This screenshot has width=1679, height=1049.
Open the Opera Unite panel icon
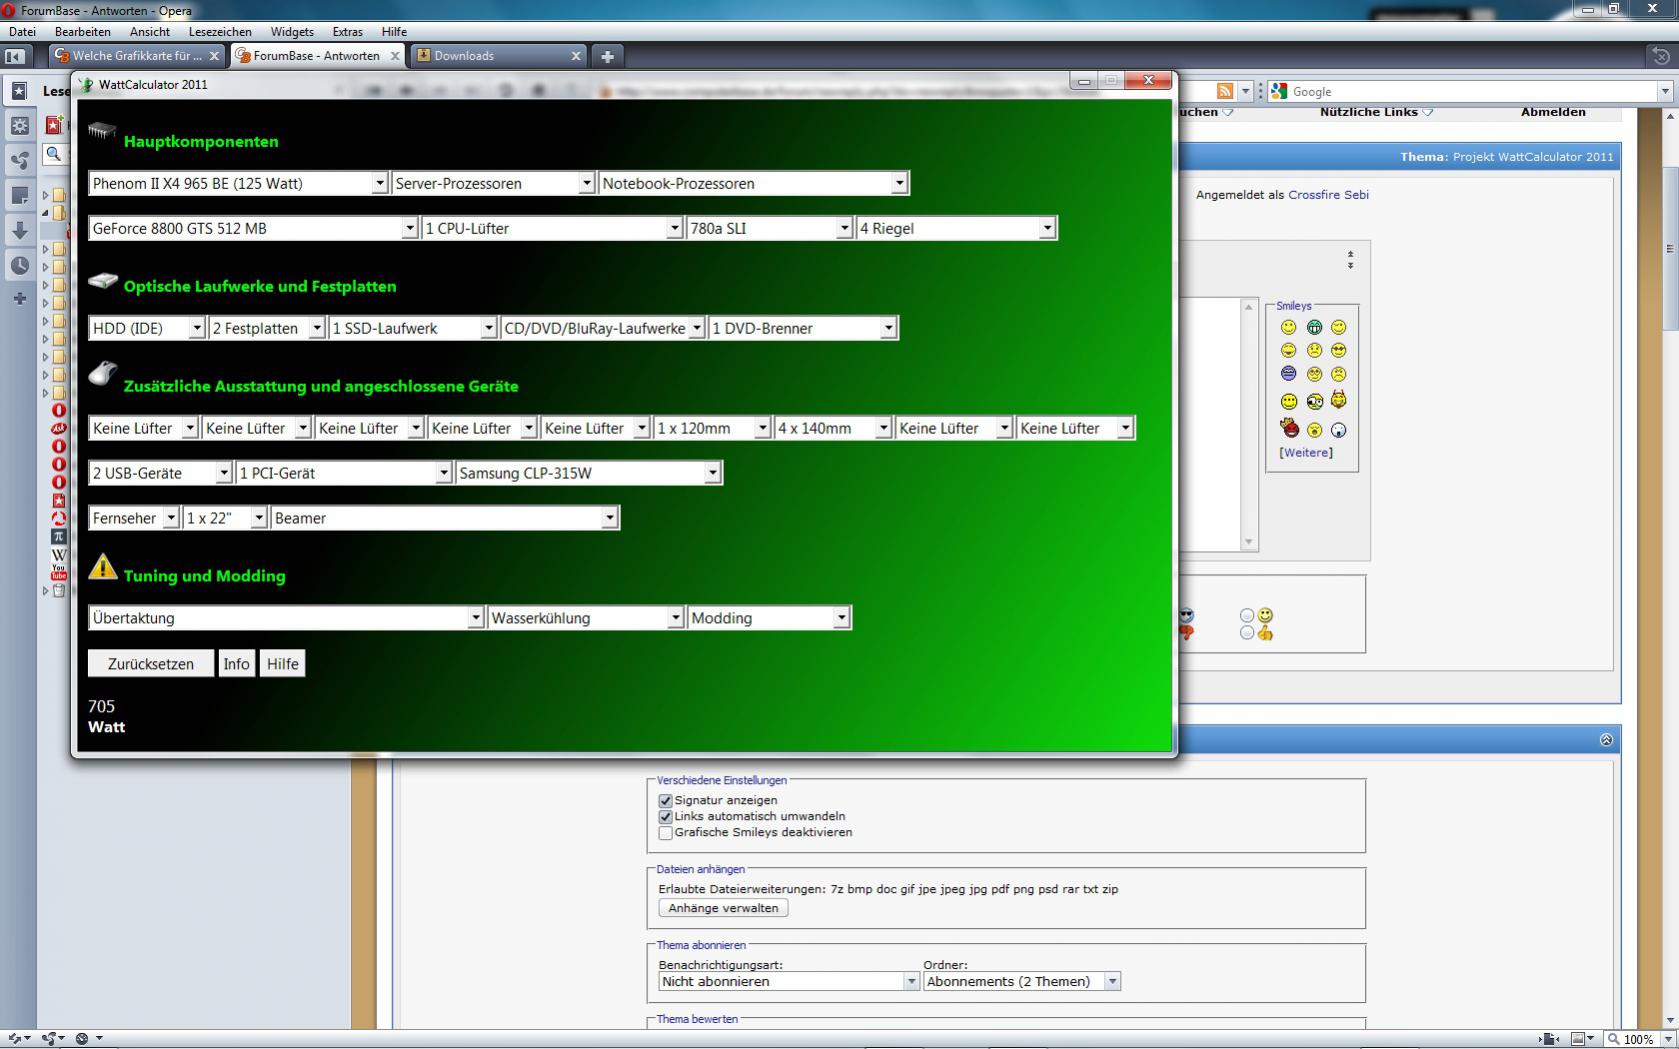point(19,160)
